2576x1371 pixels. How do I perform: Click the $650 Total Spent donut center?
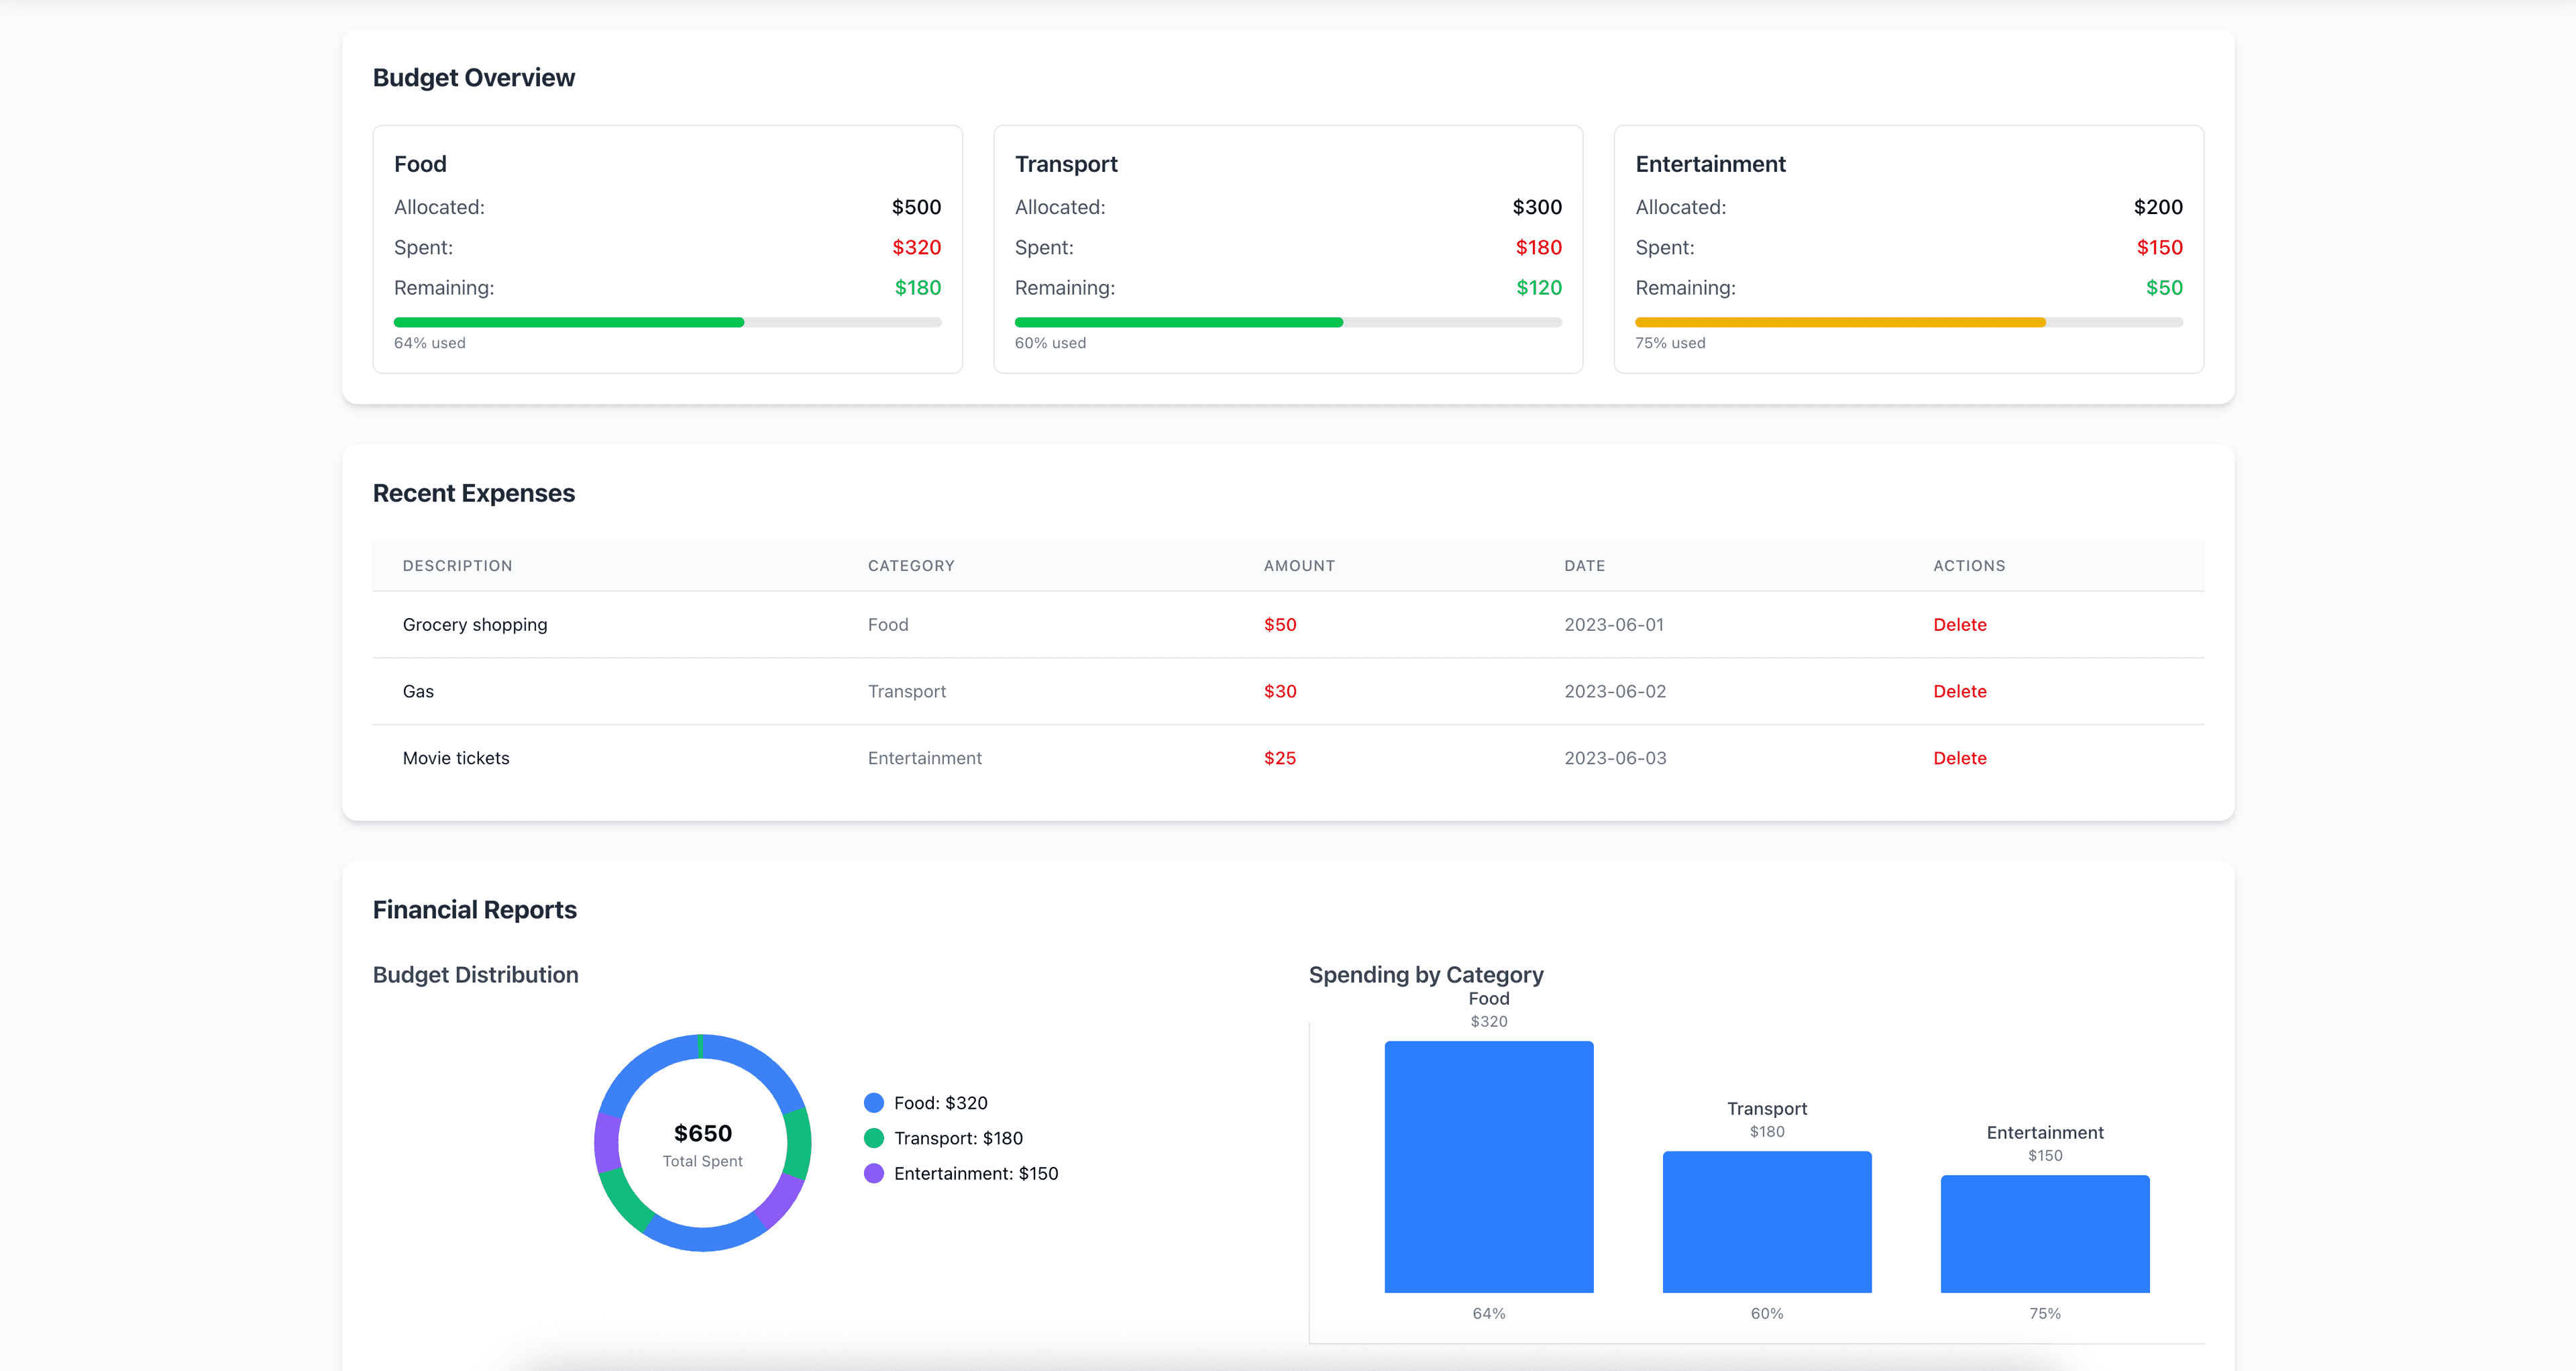coord(702,1143)
